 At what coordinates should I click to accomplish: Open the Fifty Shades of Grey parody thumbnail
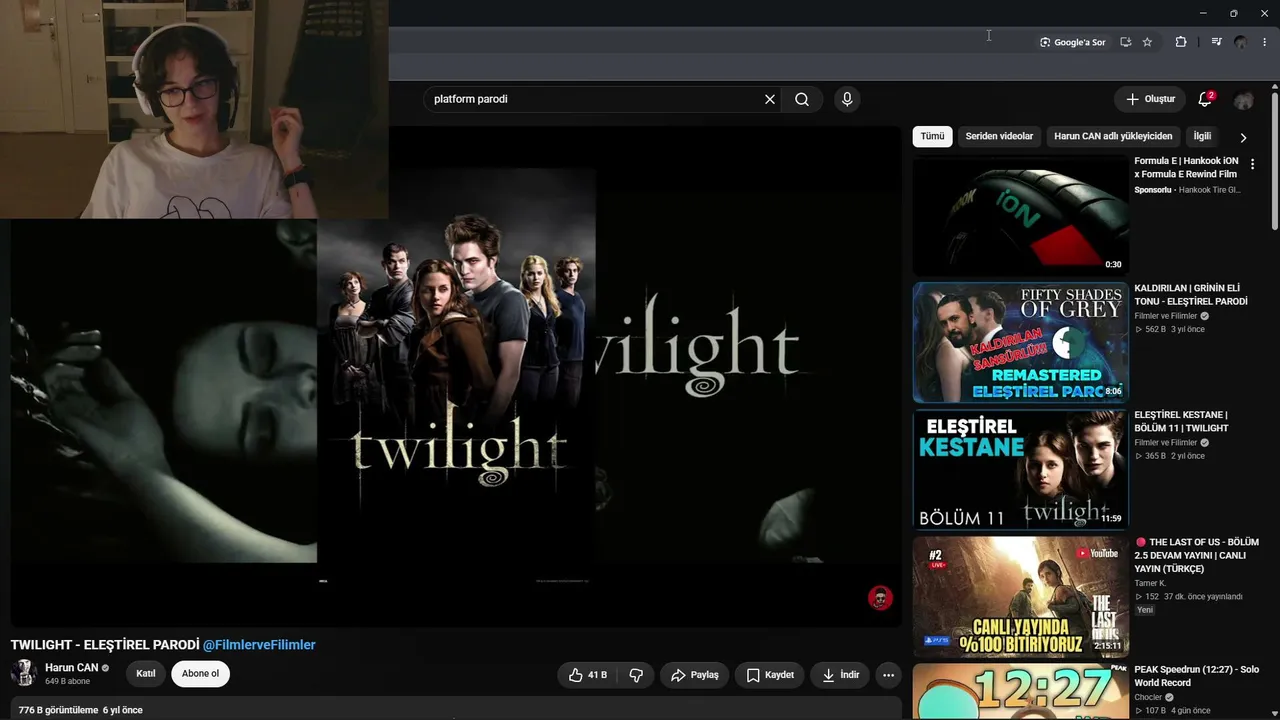click(1020, 342)
